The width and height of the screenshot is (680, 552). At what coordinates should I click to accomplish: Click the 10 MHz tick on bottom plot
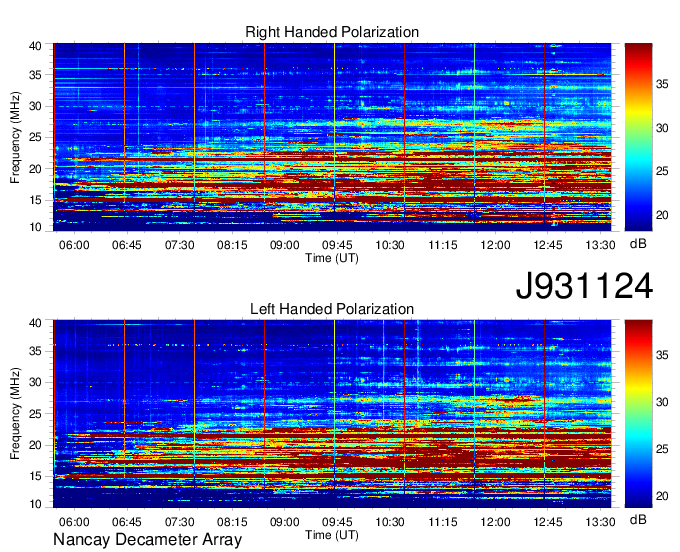point(35,504)
